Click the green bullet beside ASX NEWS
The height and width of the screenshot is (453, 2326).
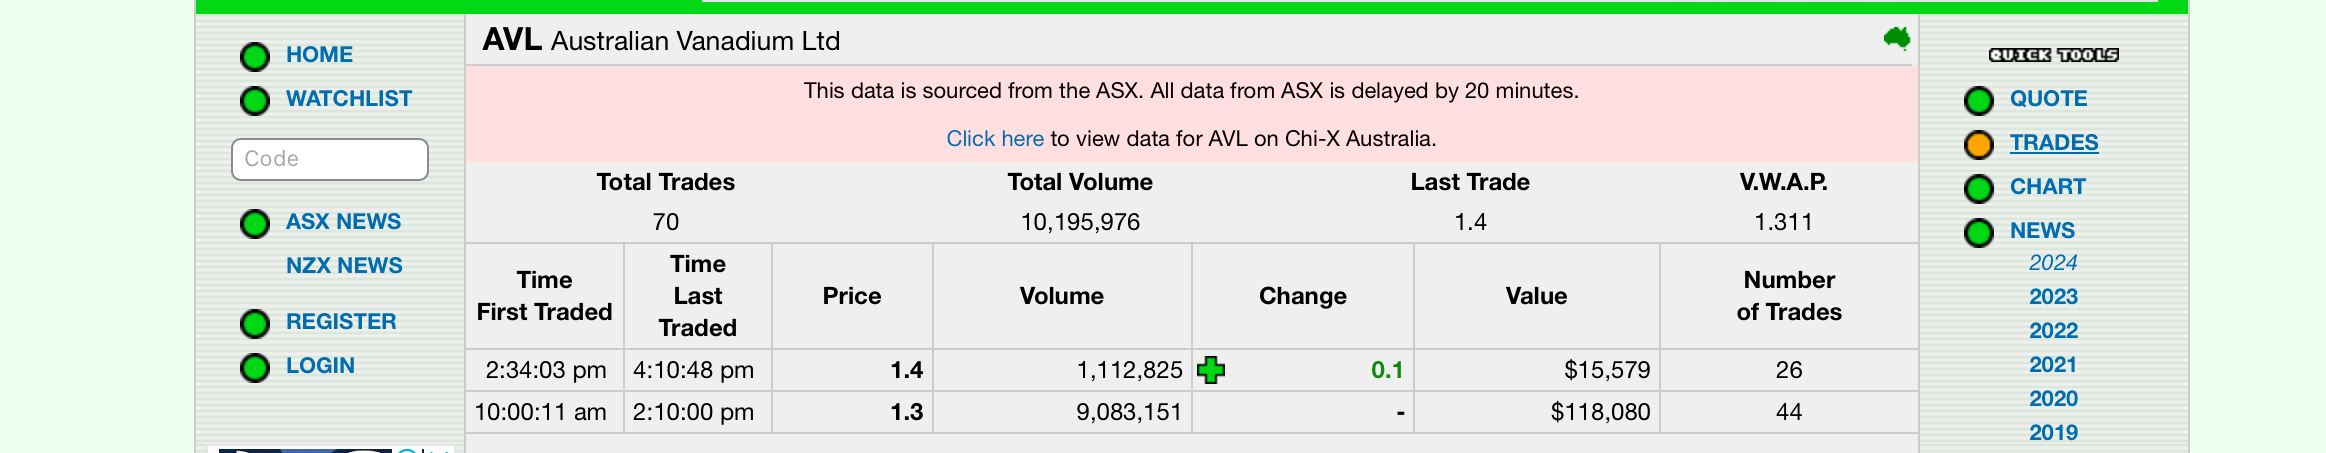[255, 223]
